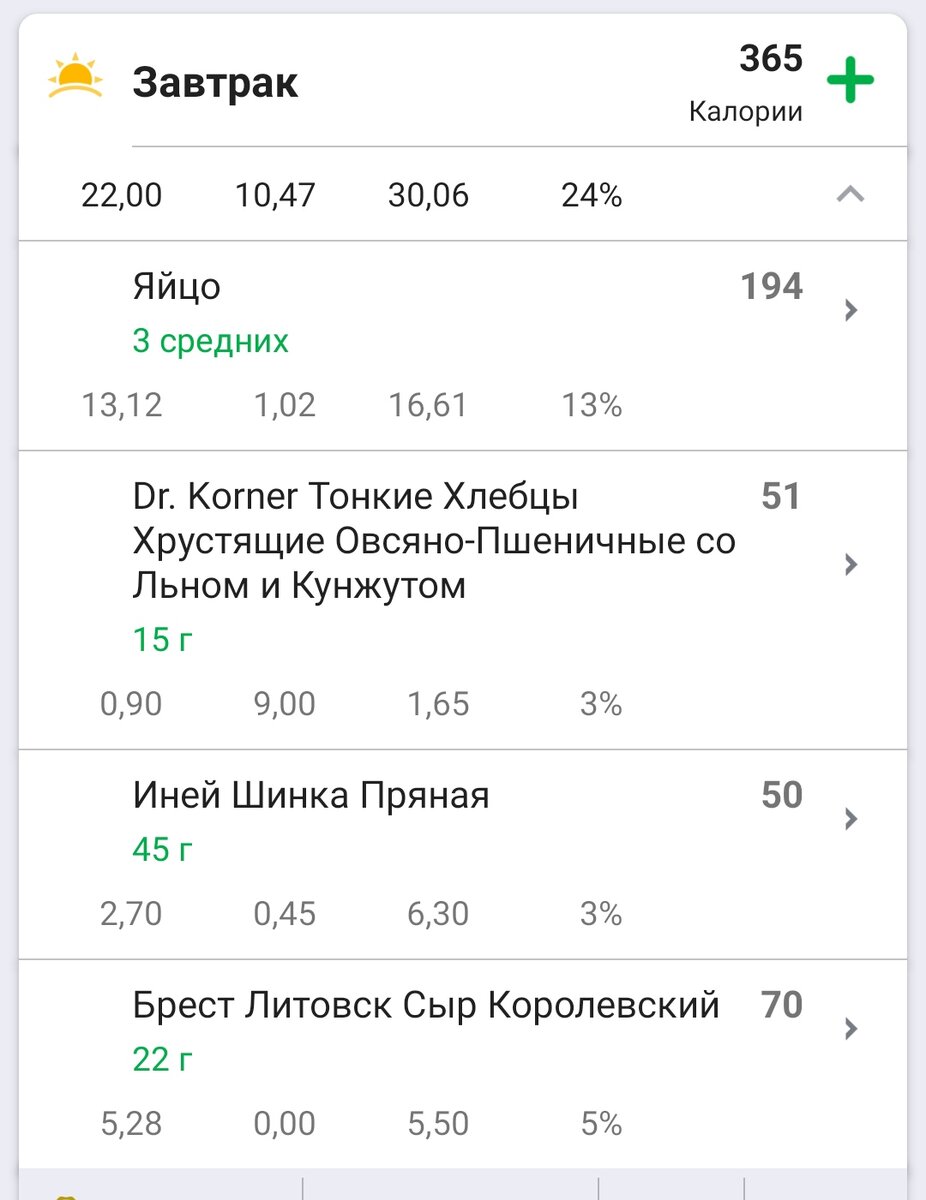This screenshot has width=926, height=1200.
Task: Tap the 24% daily value summary
Action: 592,195
